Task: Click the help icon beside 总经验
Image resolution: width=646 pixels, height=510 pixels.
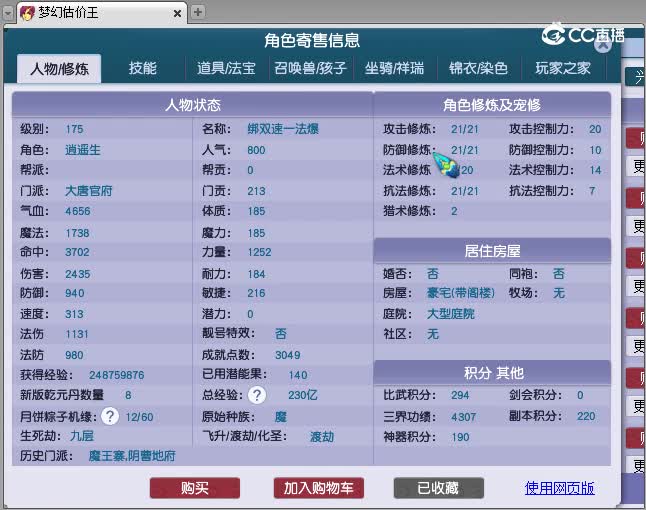Action: point(257,395)
